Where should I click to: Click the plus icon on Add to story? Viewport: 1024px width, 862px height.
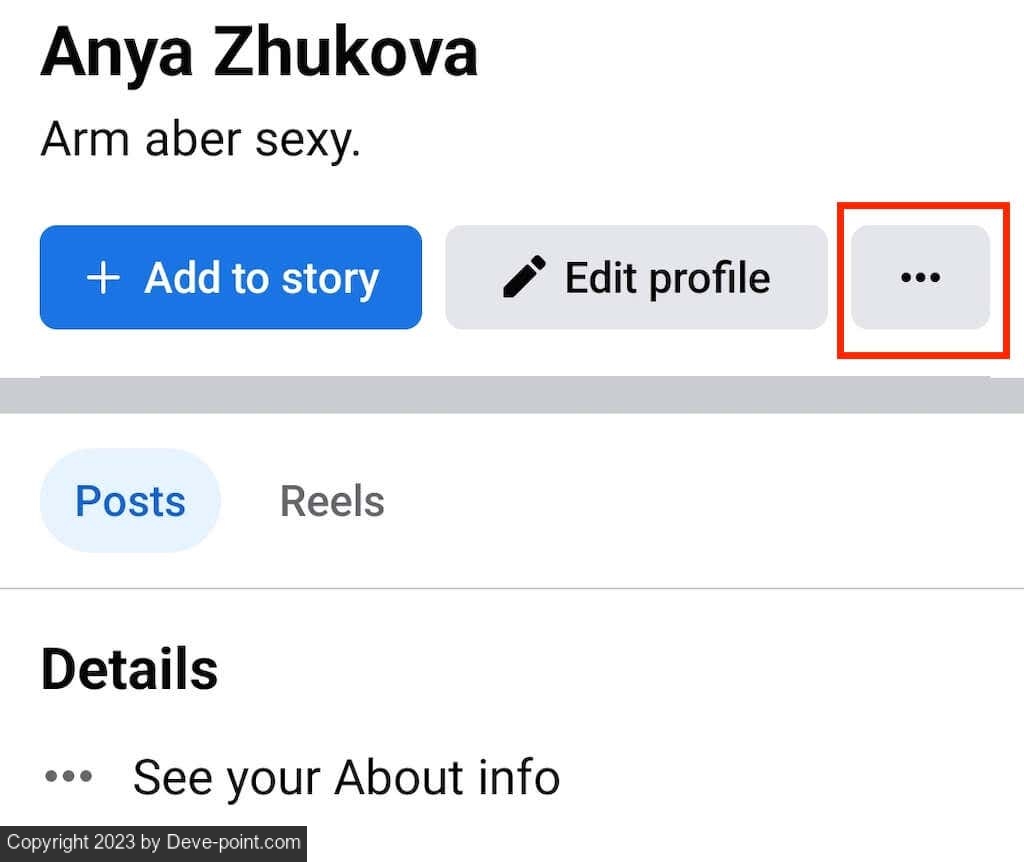104,278
